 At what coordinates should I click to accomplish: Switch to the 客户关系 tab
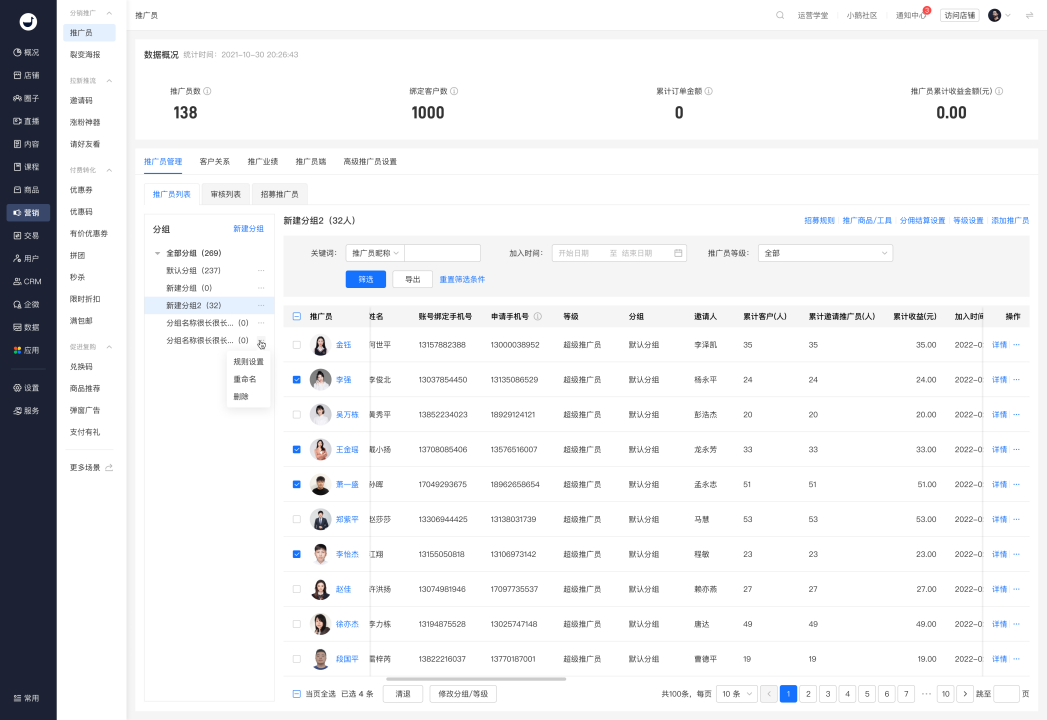click(214, 162)
